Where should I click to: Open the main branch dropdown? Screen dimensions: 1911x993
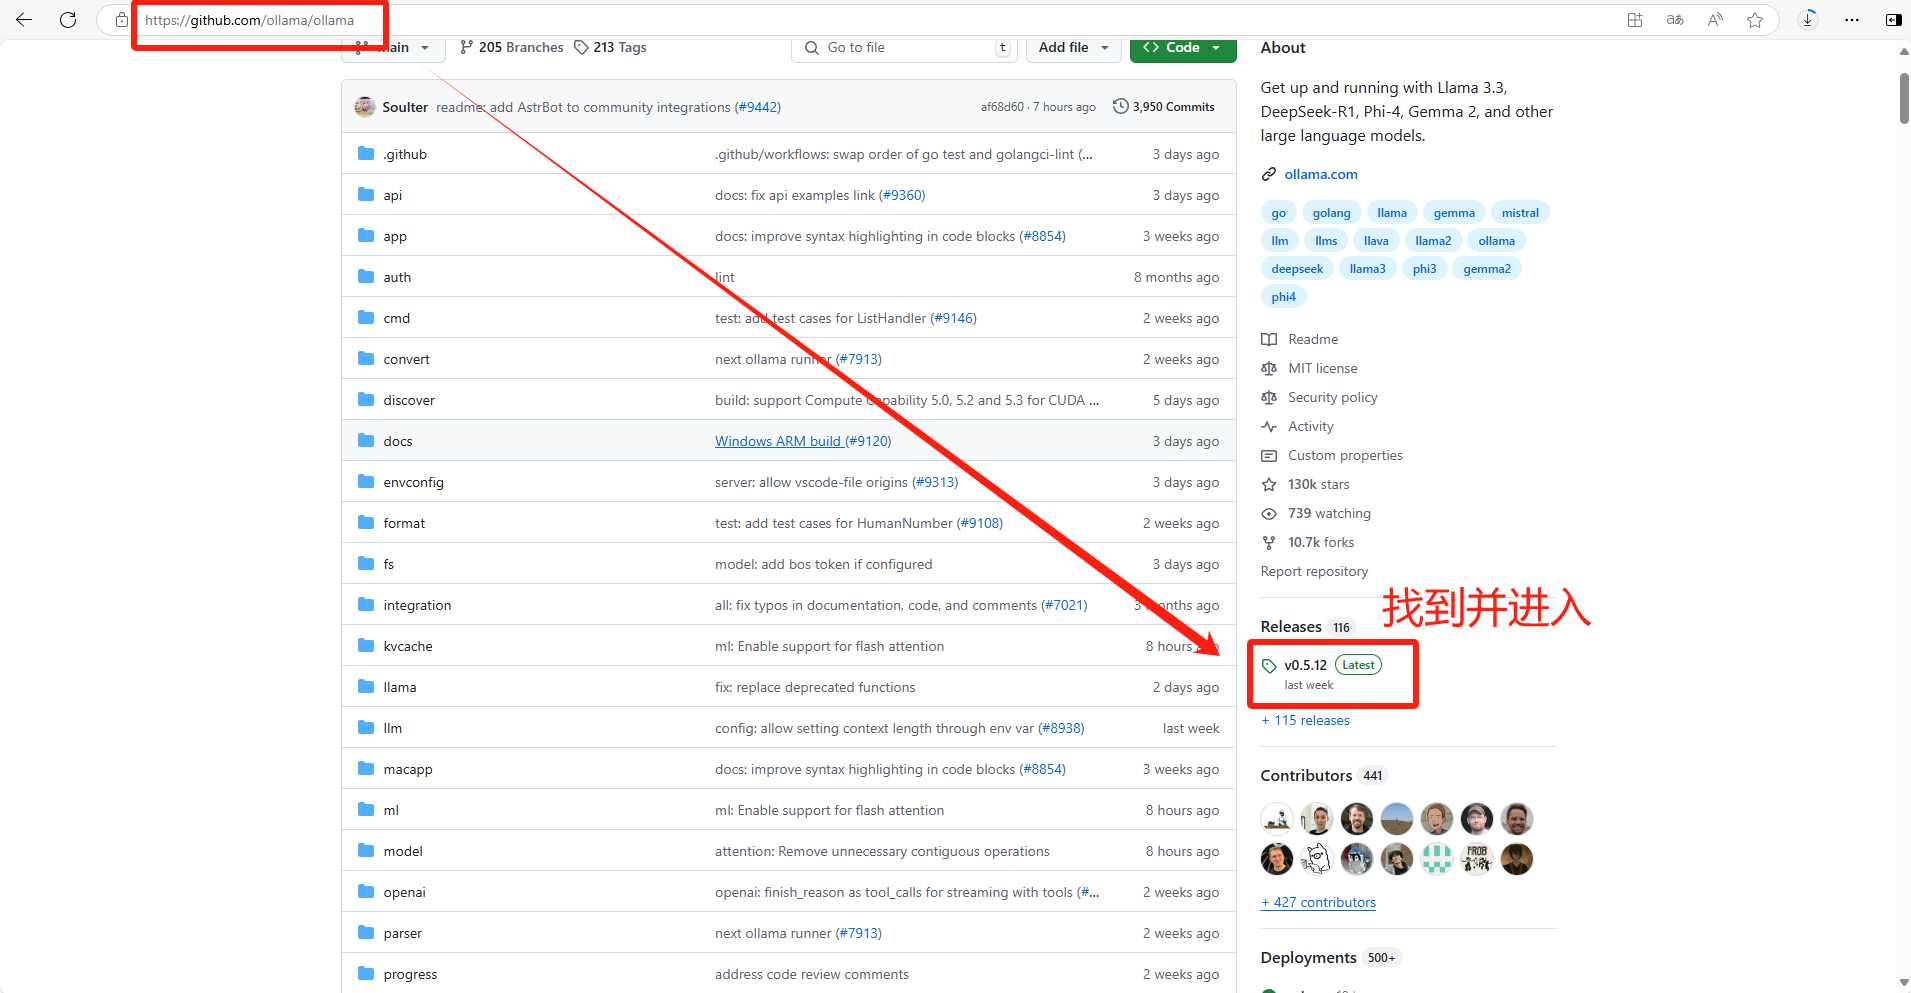coord(391,48)
